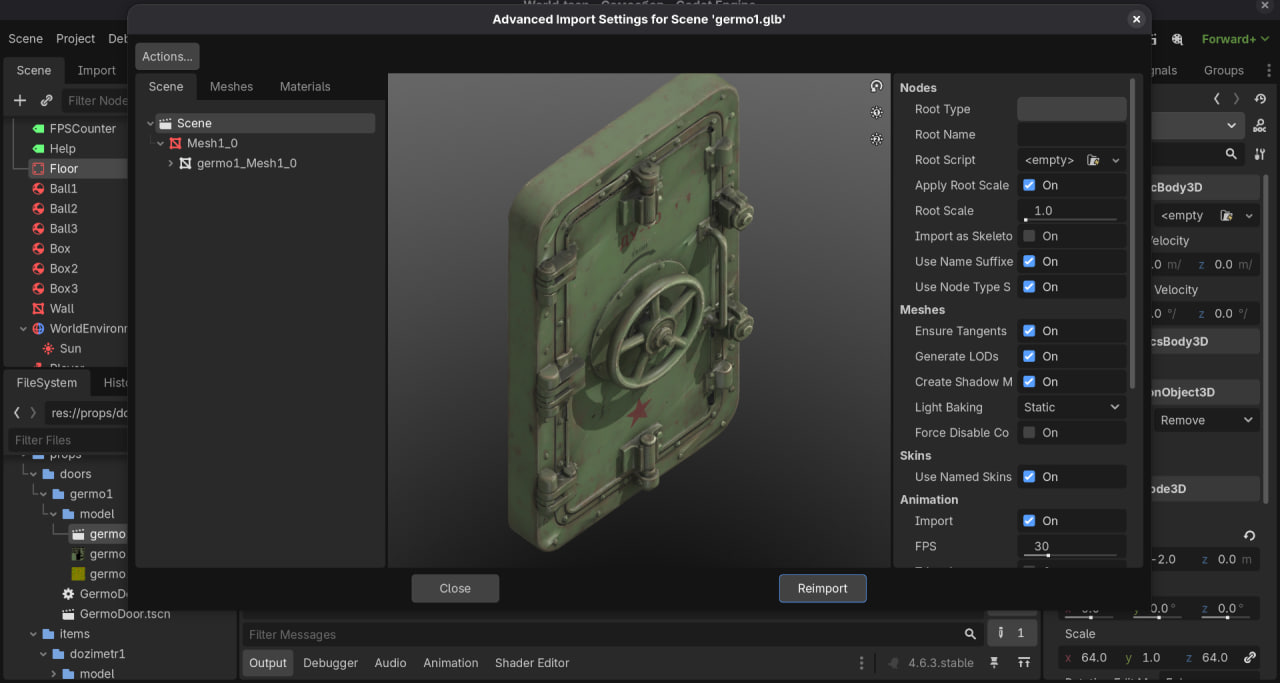
Task: Enable Force Disable Compression checkbox
Action: 1029,433
